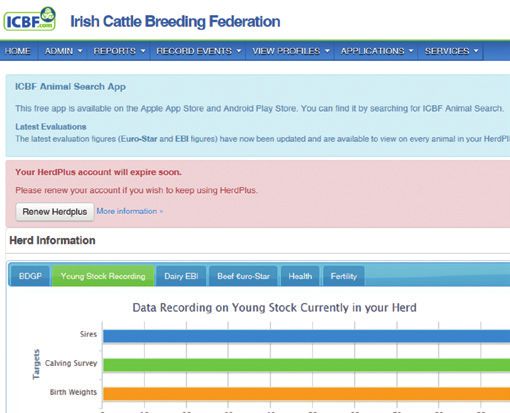This screenshot has width=510, height=413.
Task: Click the Renew Herdplus button
Action: point(55,212)
